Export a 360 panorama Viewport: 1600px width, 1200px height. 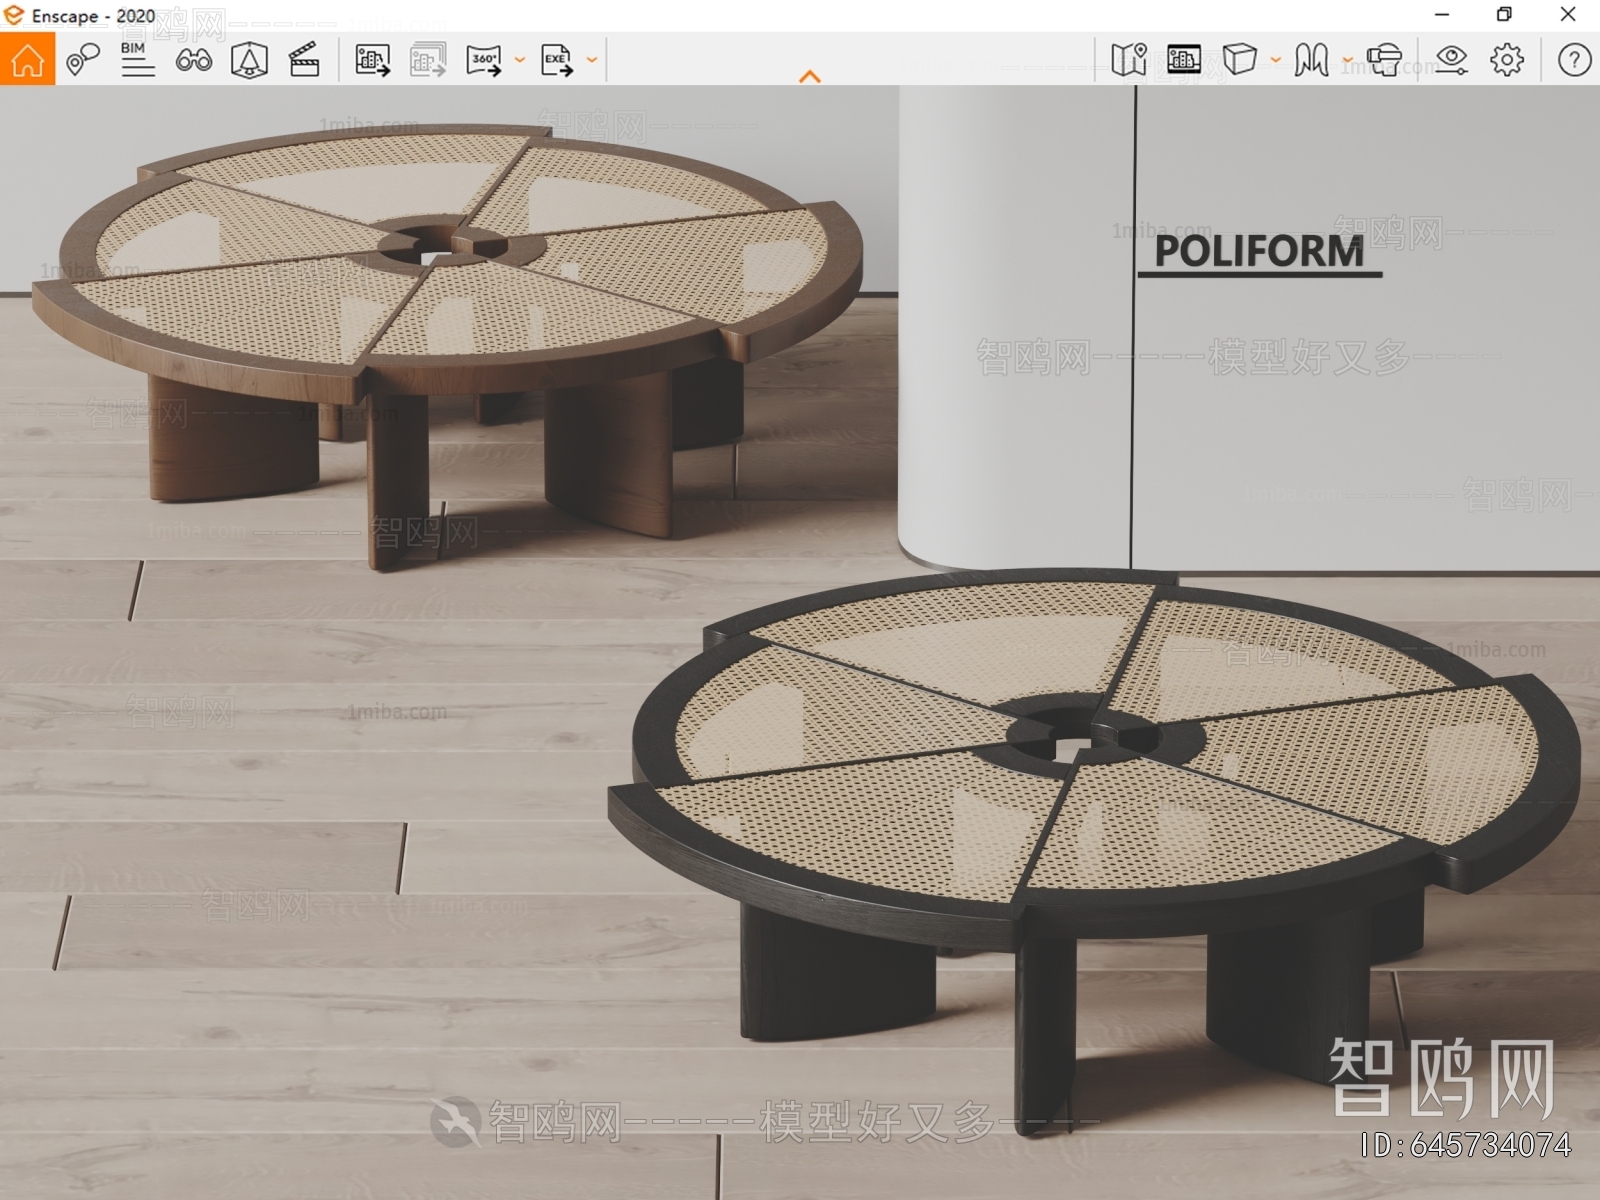pyautogui.click(x=484, y=60)
